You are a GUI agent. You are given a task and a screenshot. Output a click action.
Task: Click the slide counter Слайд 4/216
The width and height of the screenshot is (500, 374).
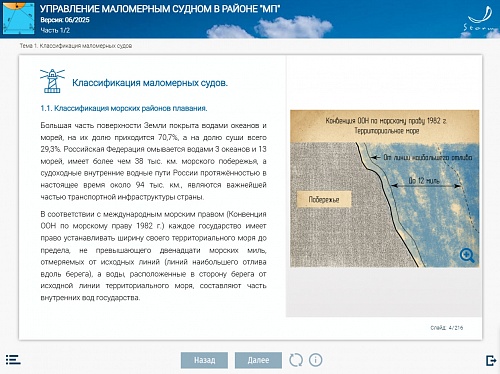pyautogui.click(x=447, y=328)
